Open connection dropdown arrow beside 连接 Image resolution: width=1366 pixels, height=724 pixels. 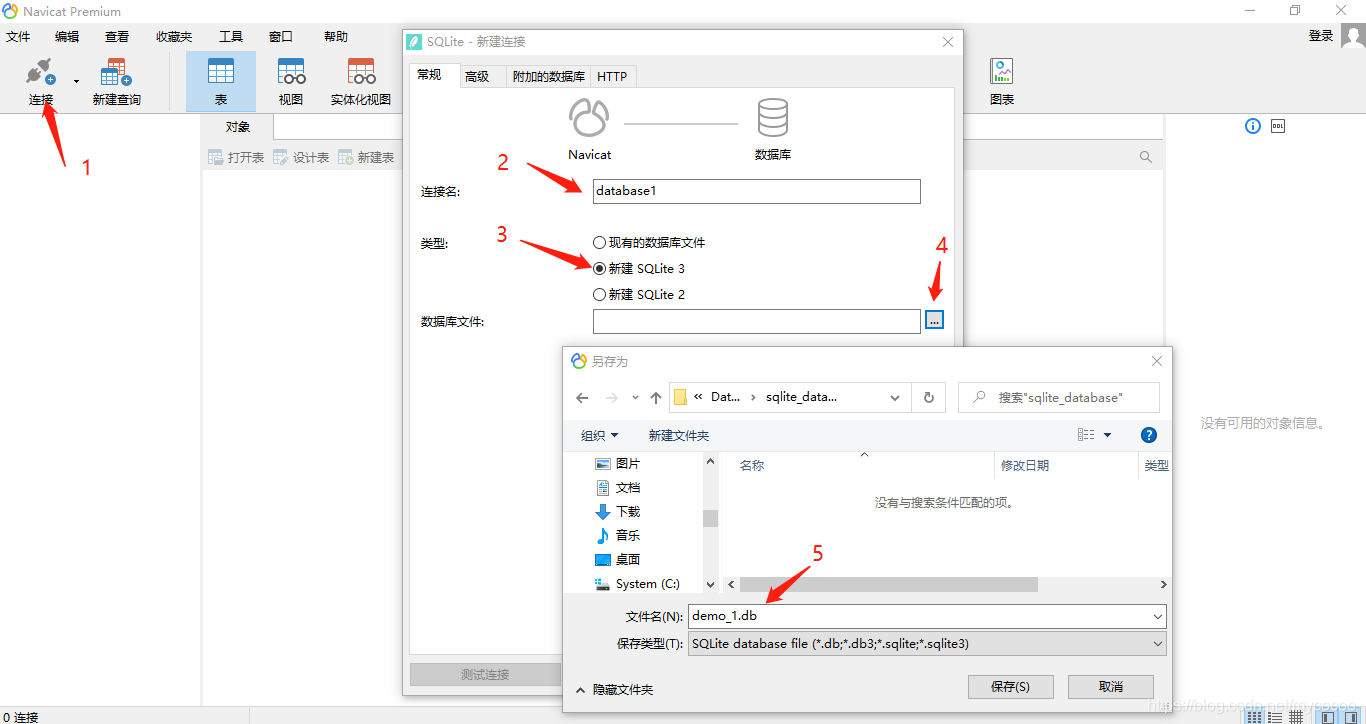(76, 81)
